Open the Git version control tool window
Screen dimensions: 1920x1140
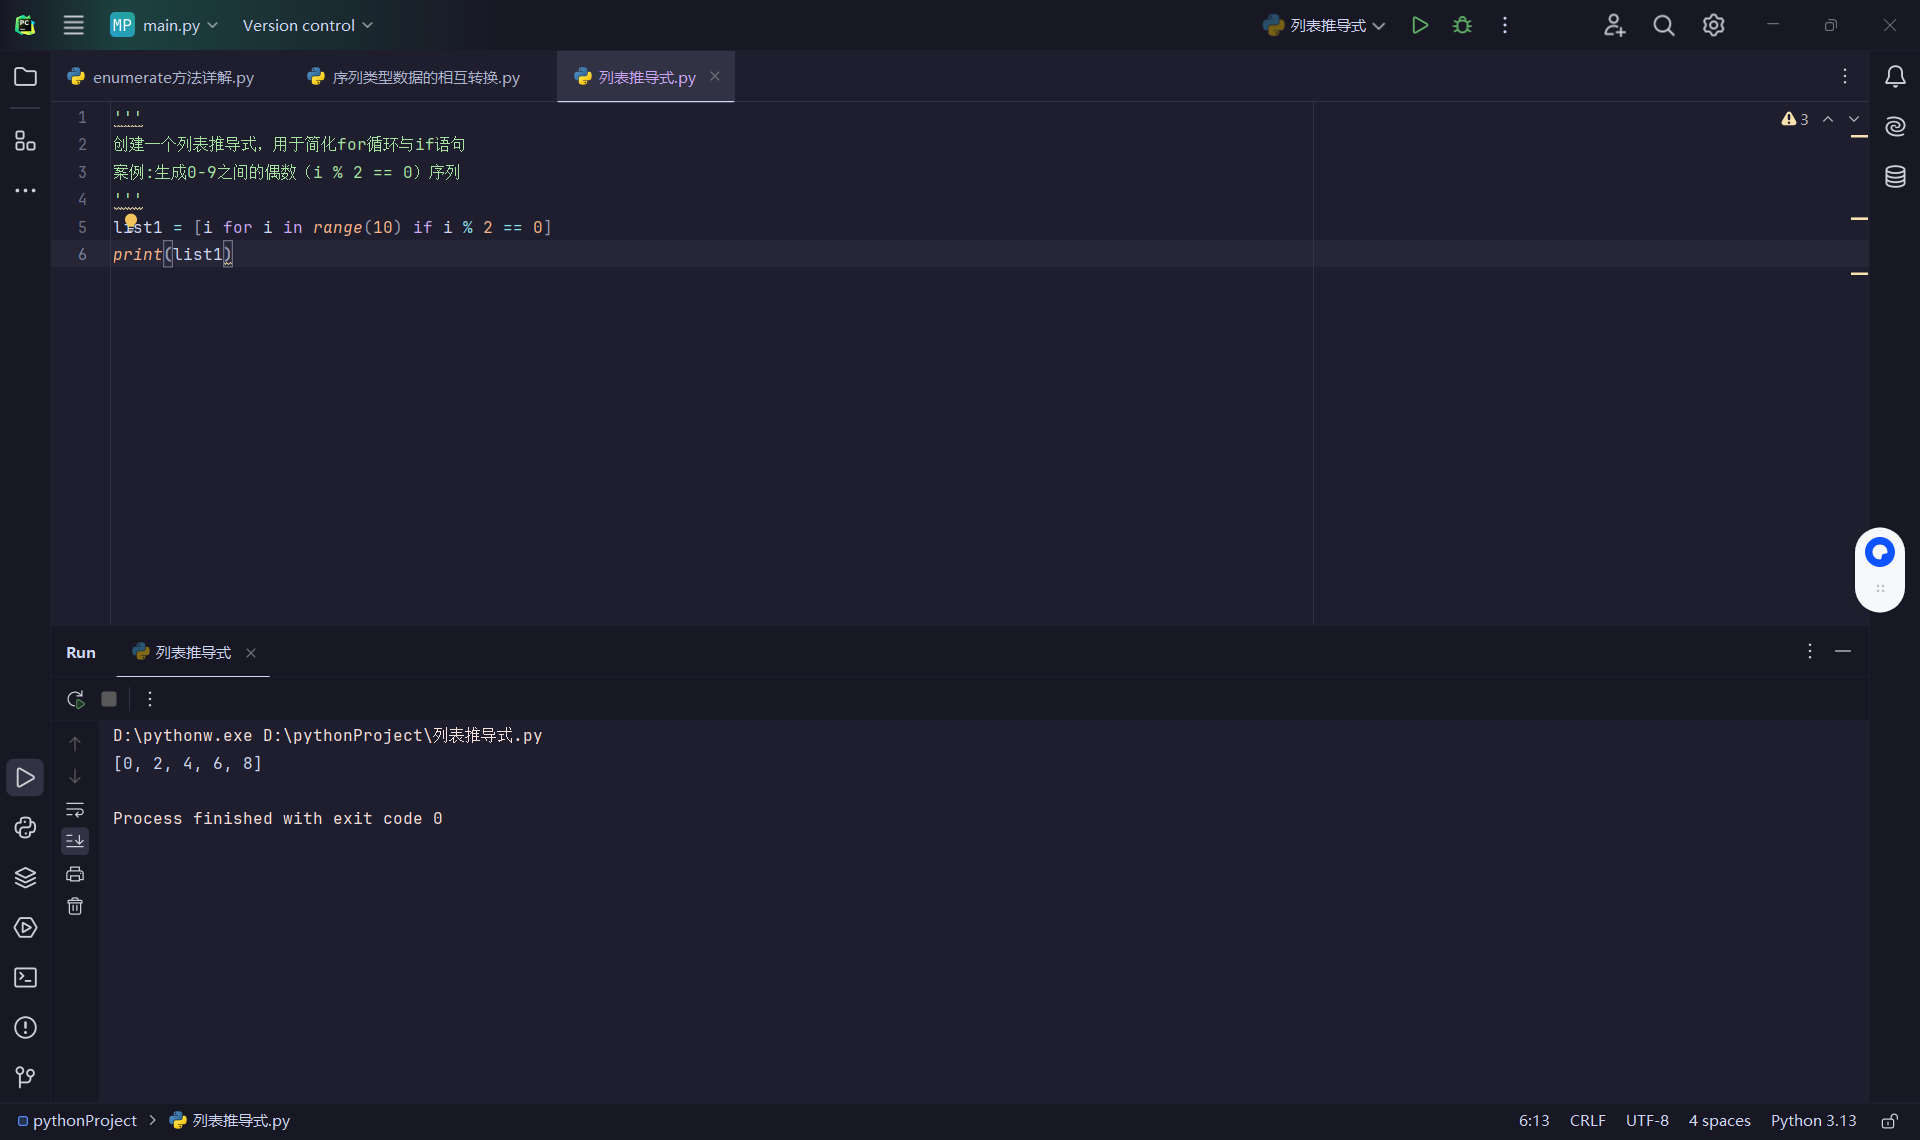pos(25,1077)
